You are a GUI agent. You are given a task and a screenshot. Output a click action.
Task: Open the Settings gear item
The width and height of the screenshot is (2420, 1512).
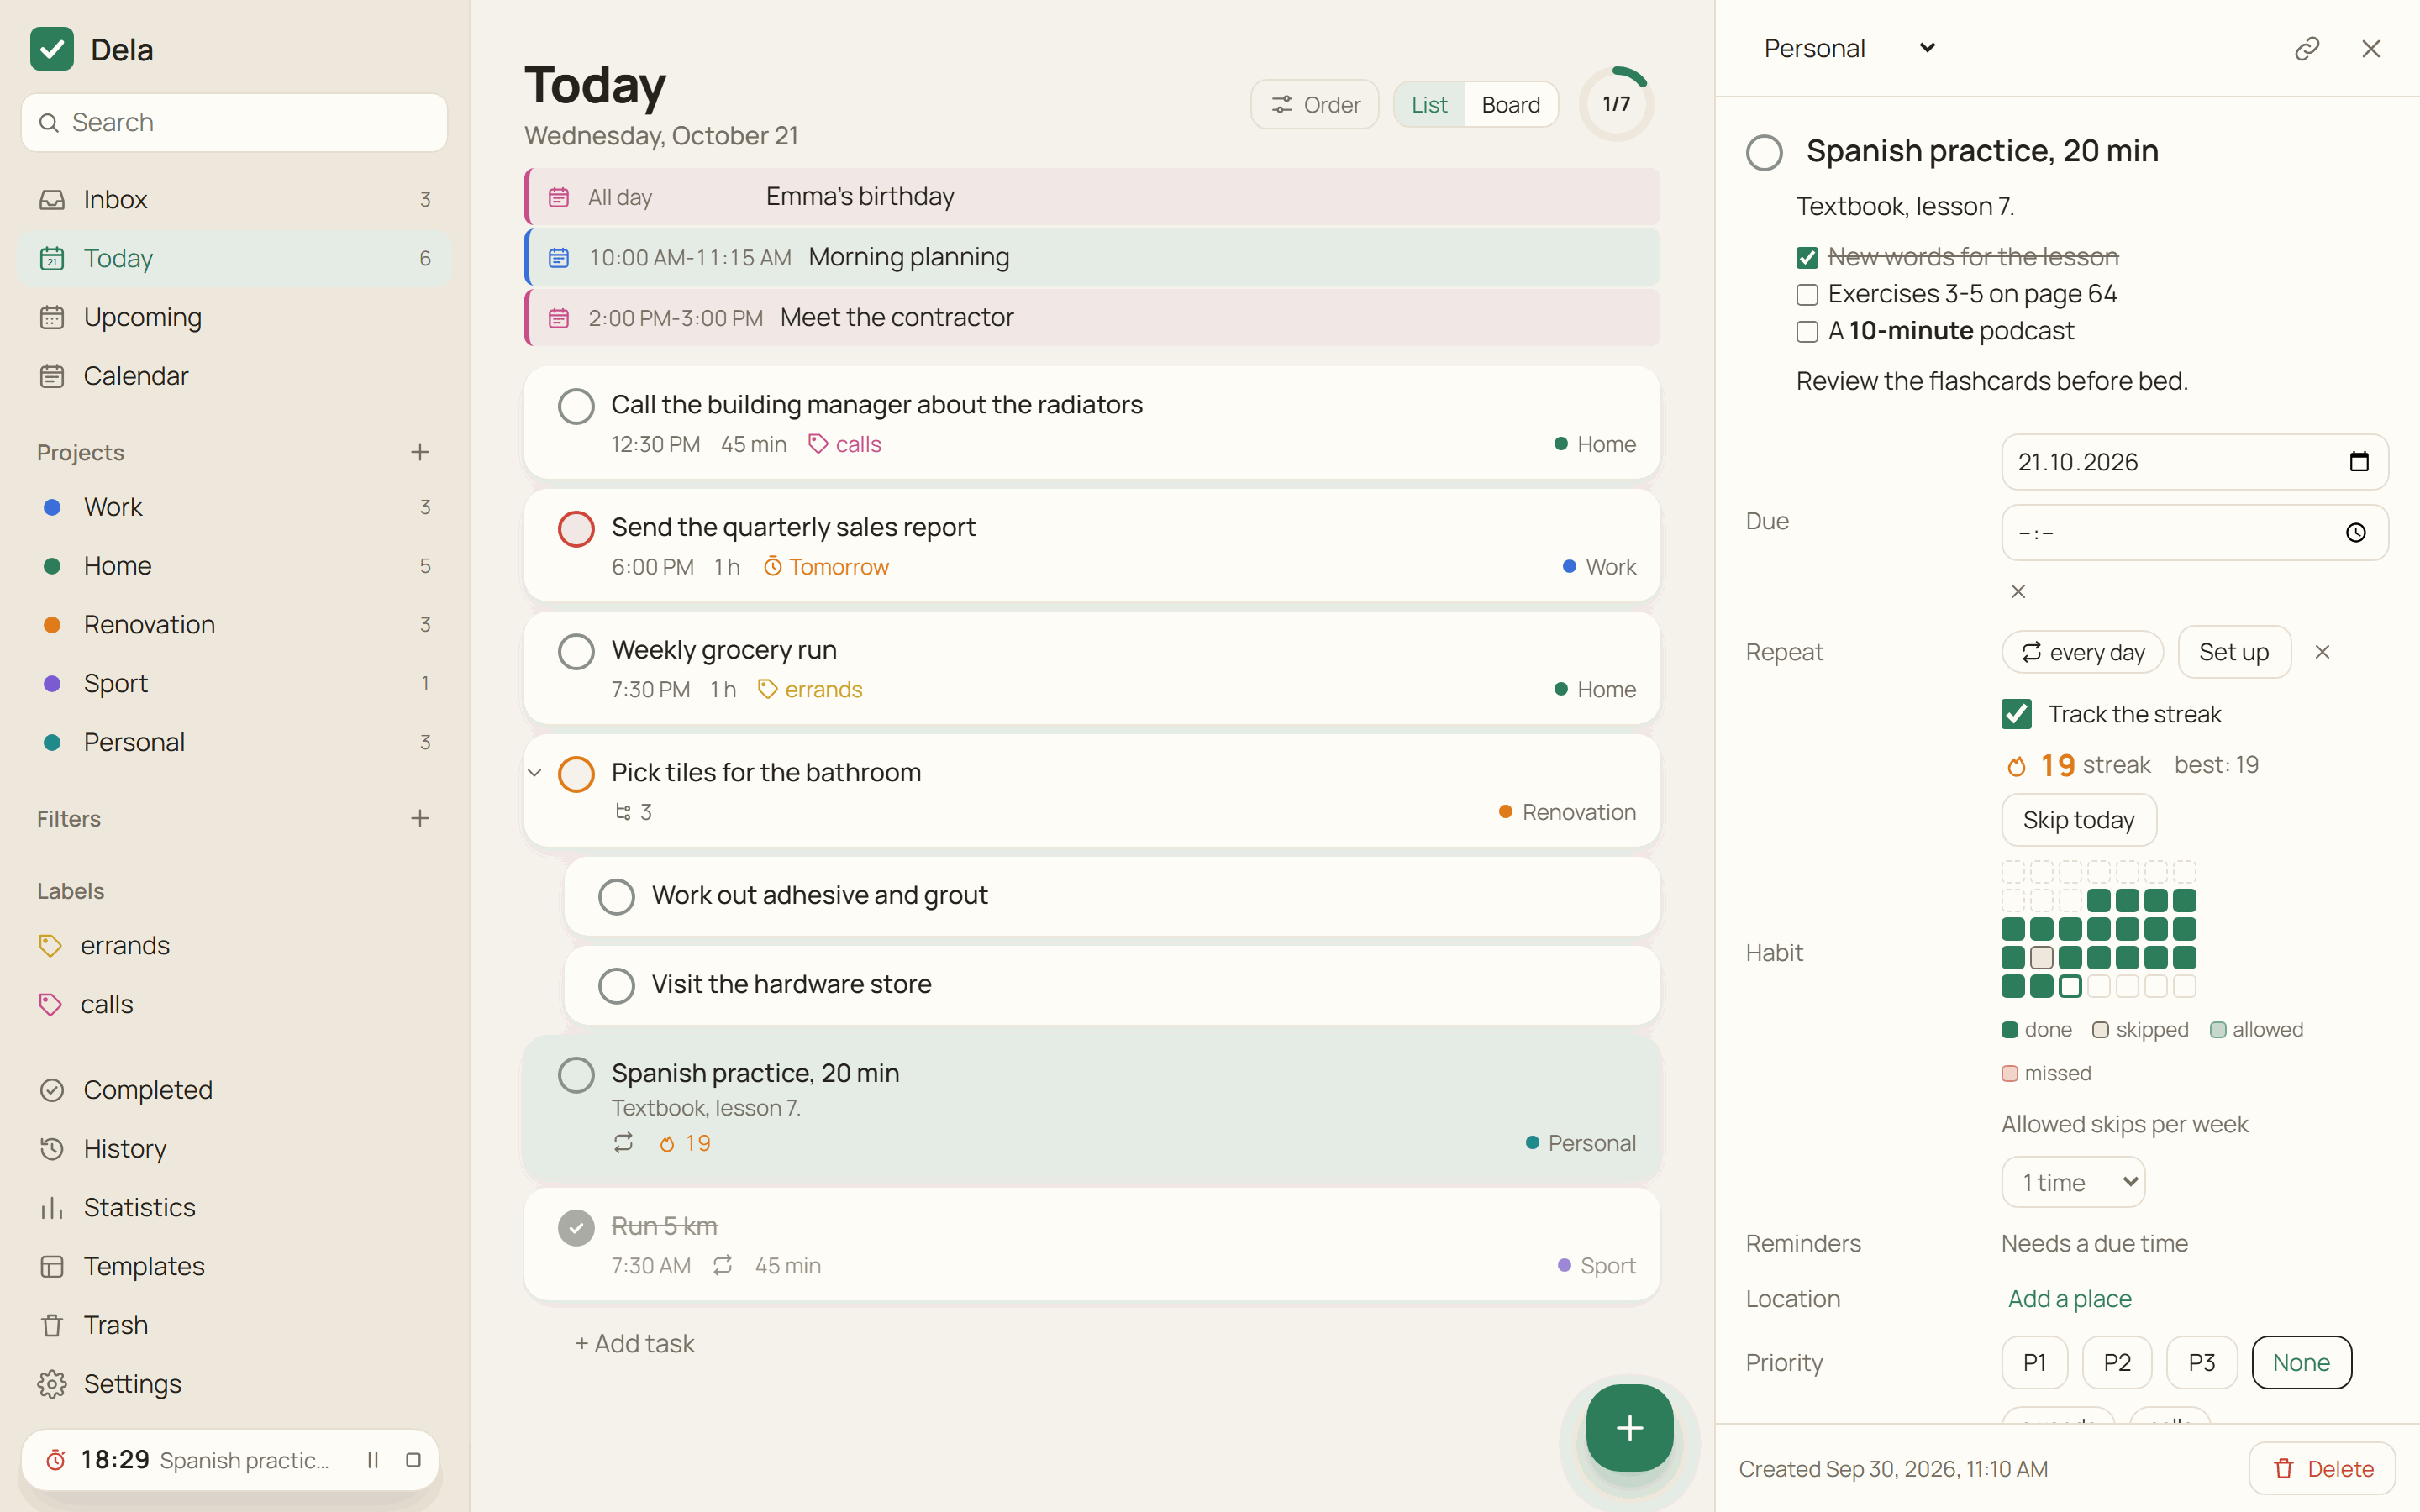(234, 1384)
